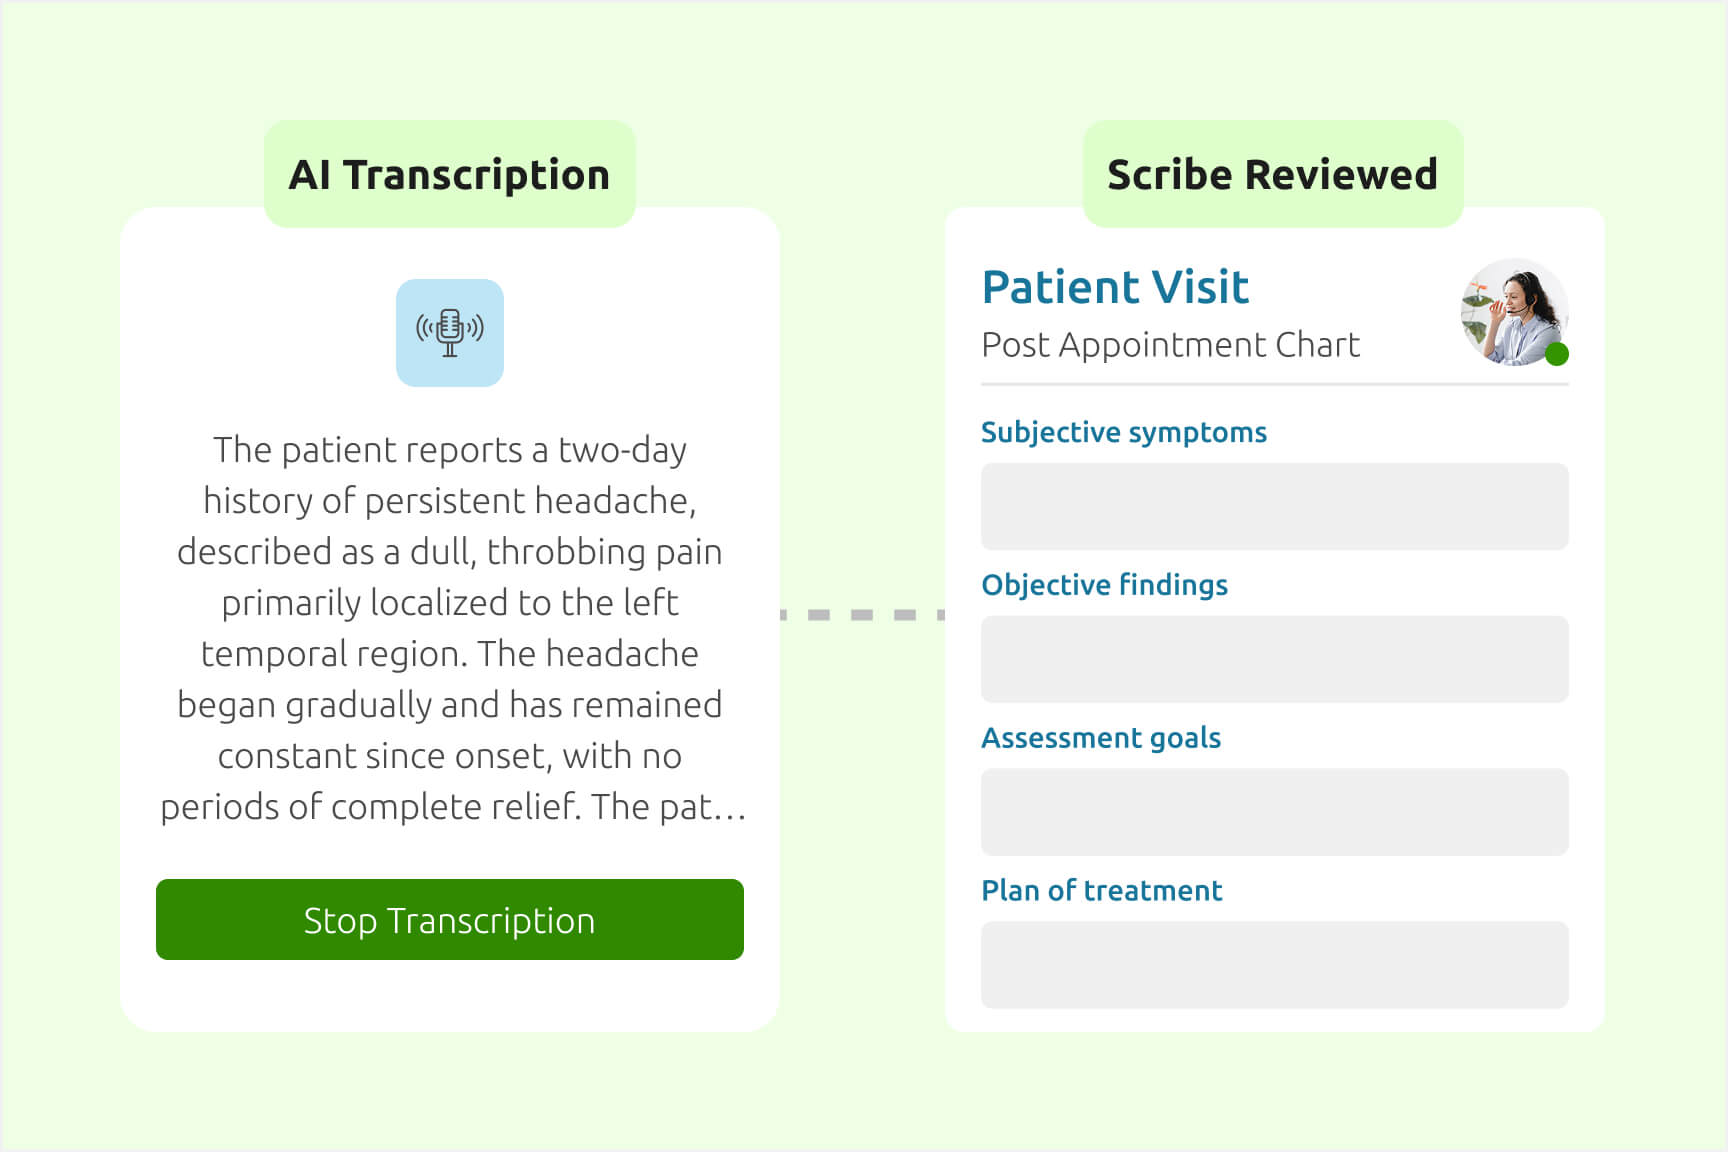
Task: Click the Assessment goals label
Action: [1101, 738]
